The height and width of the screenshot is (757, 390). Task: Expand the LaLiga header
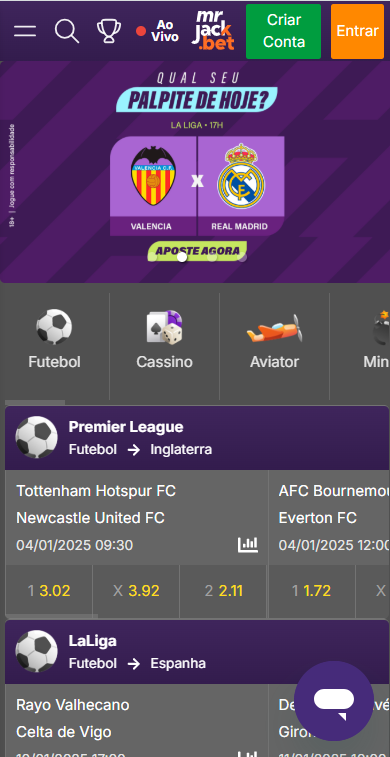click(x=197, y=652)
